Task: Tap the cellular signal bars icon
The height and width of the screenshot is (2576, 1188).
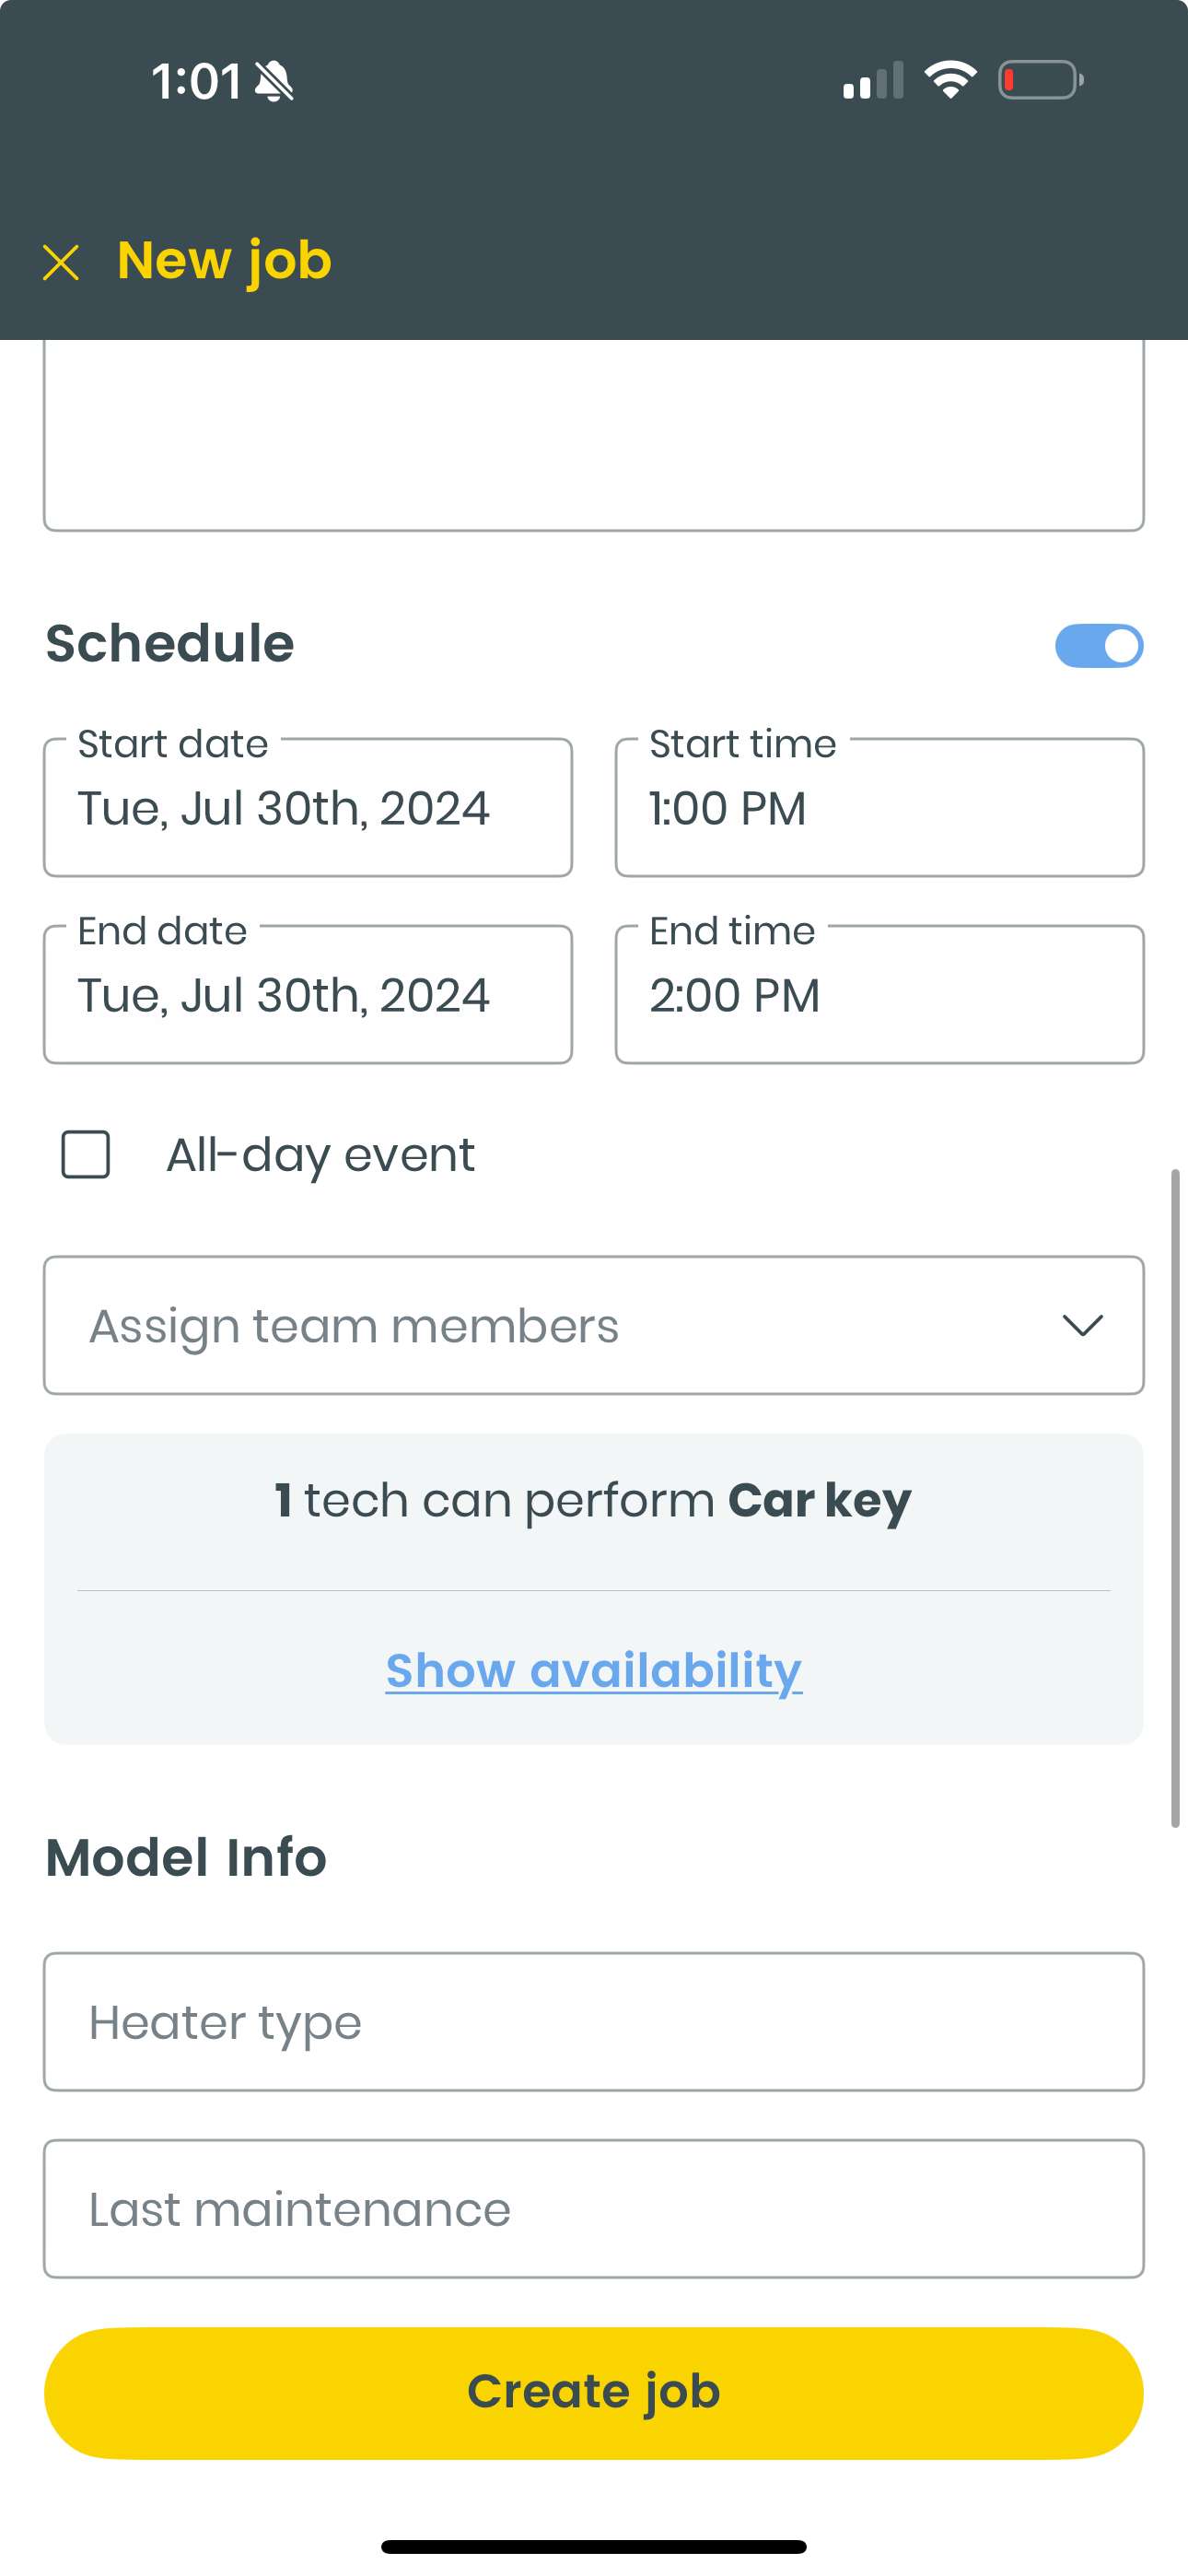Action: 873,81
